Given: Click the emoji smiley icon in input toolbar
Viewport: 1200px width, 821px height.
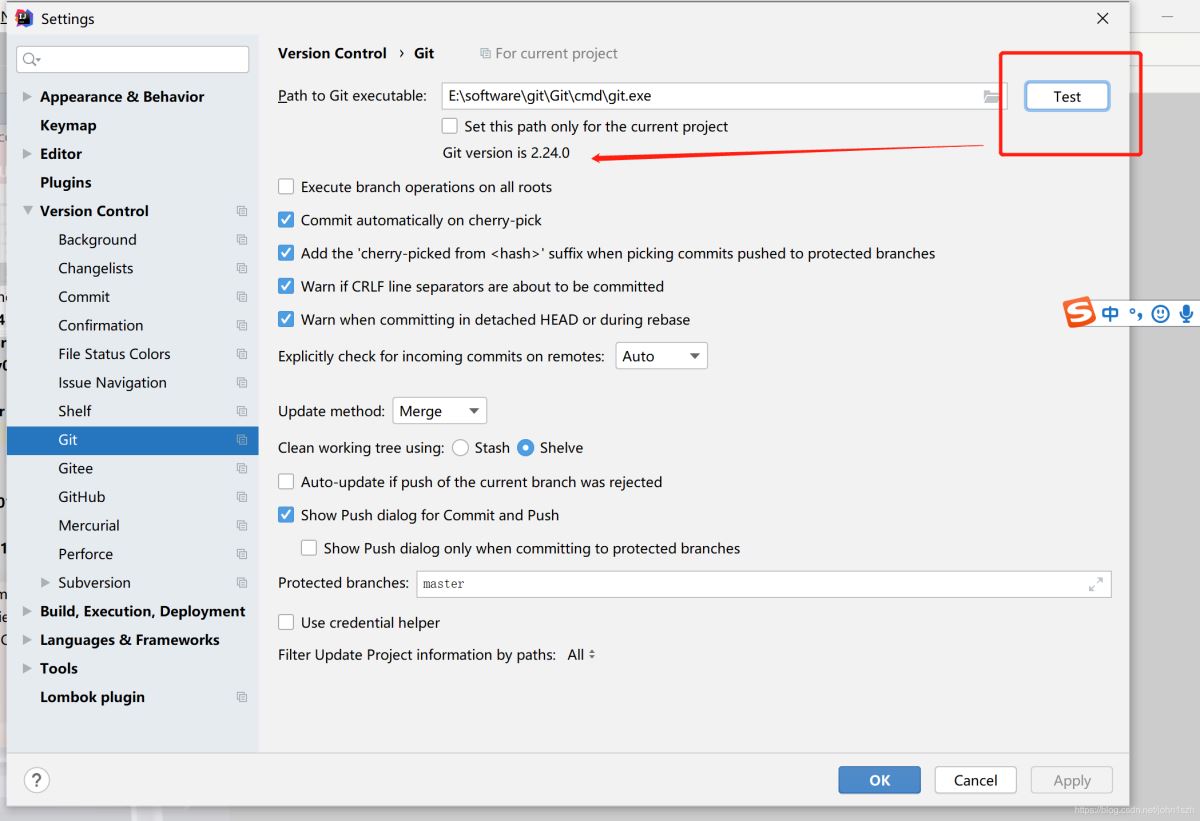Looking at the screenshot, I should point(1160,313).
